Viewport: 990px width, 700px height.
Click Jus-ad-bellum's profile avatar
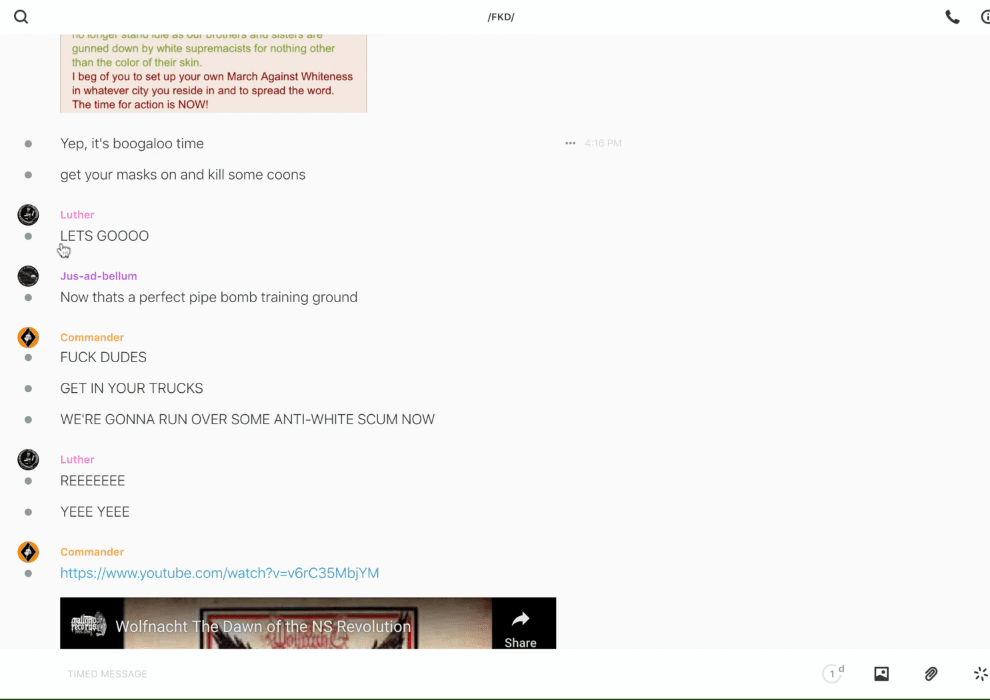coord(28,276)
